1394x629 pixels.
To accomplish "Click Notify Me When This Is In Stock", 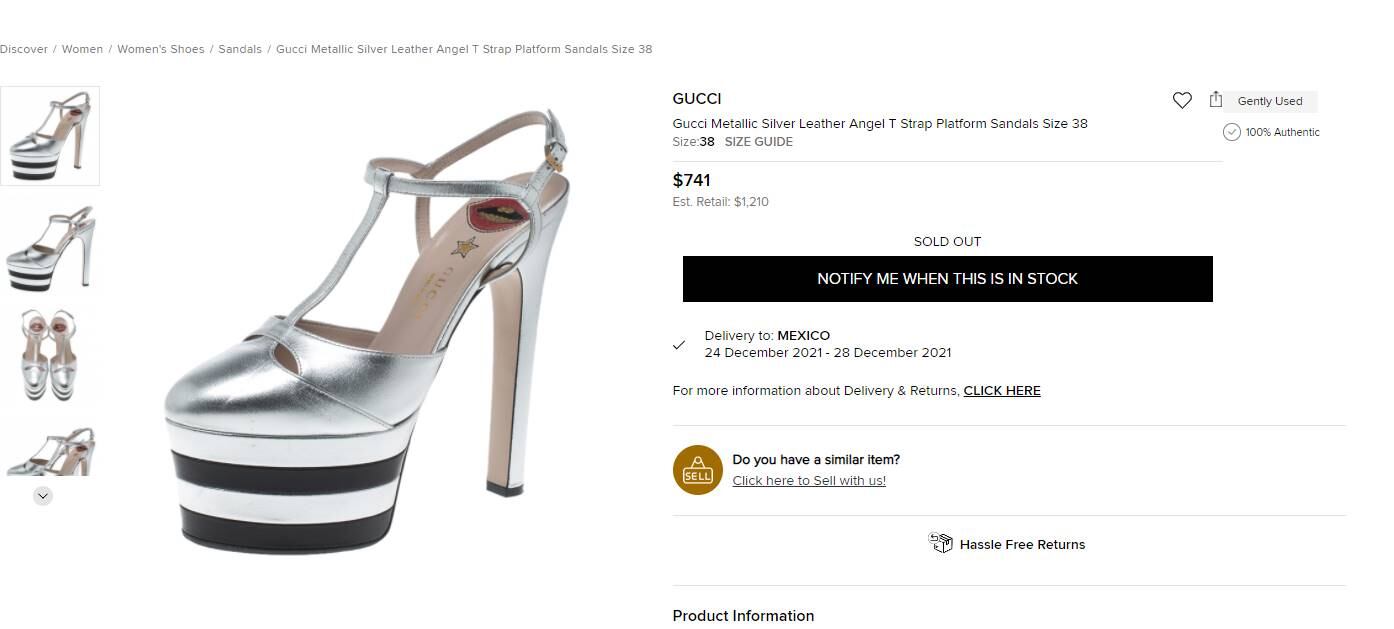I will pyautogui.click(x=947, y=279).
